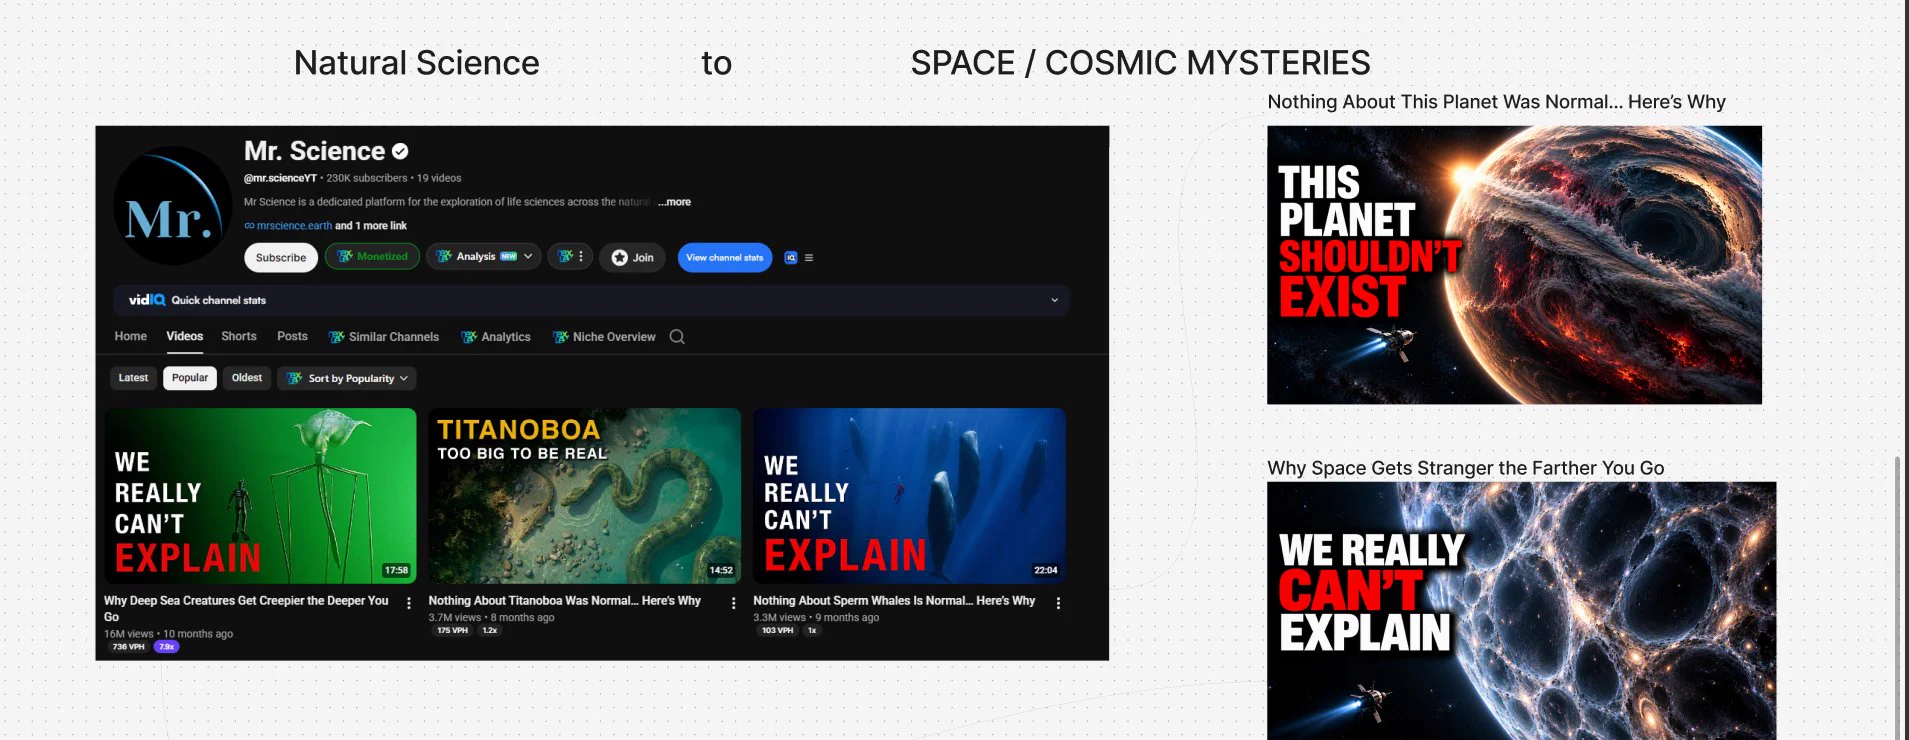Click the Subscribe button

point(281,258)
